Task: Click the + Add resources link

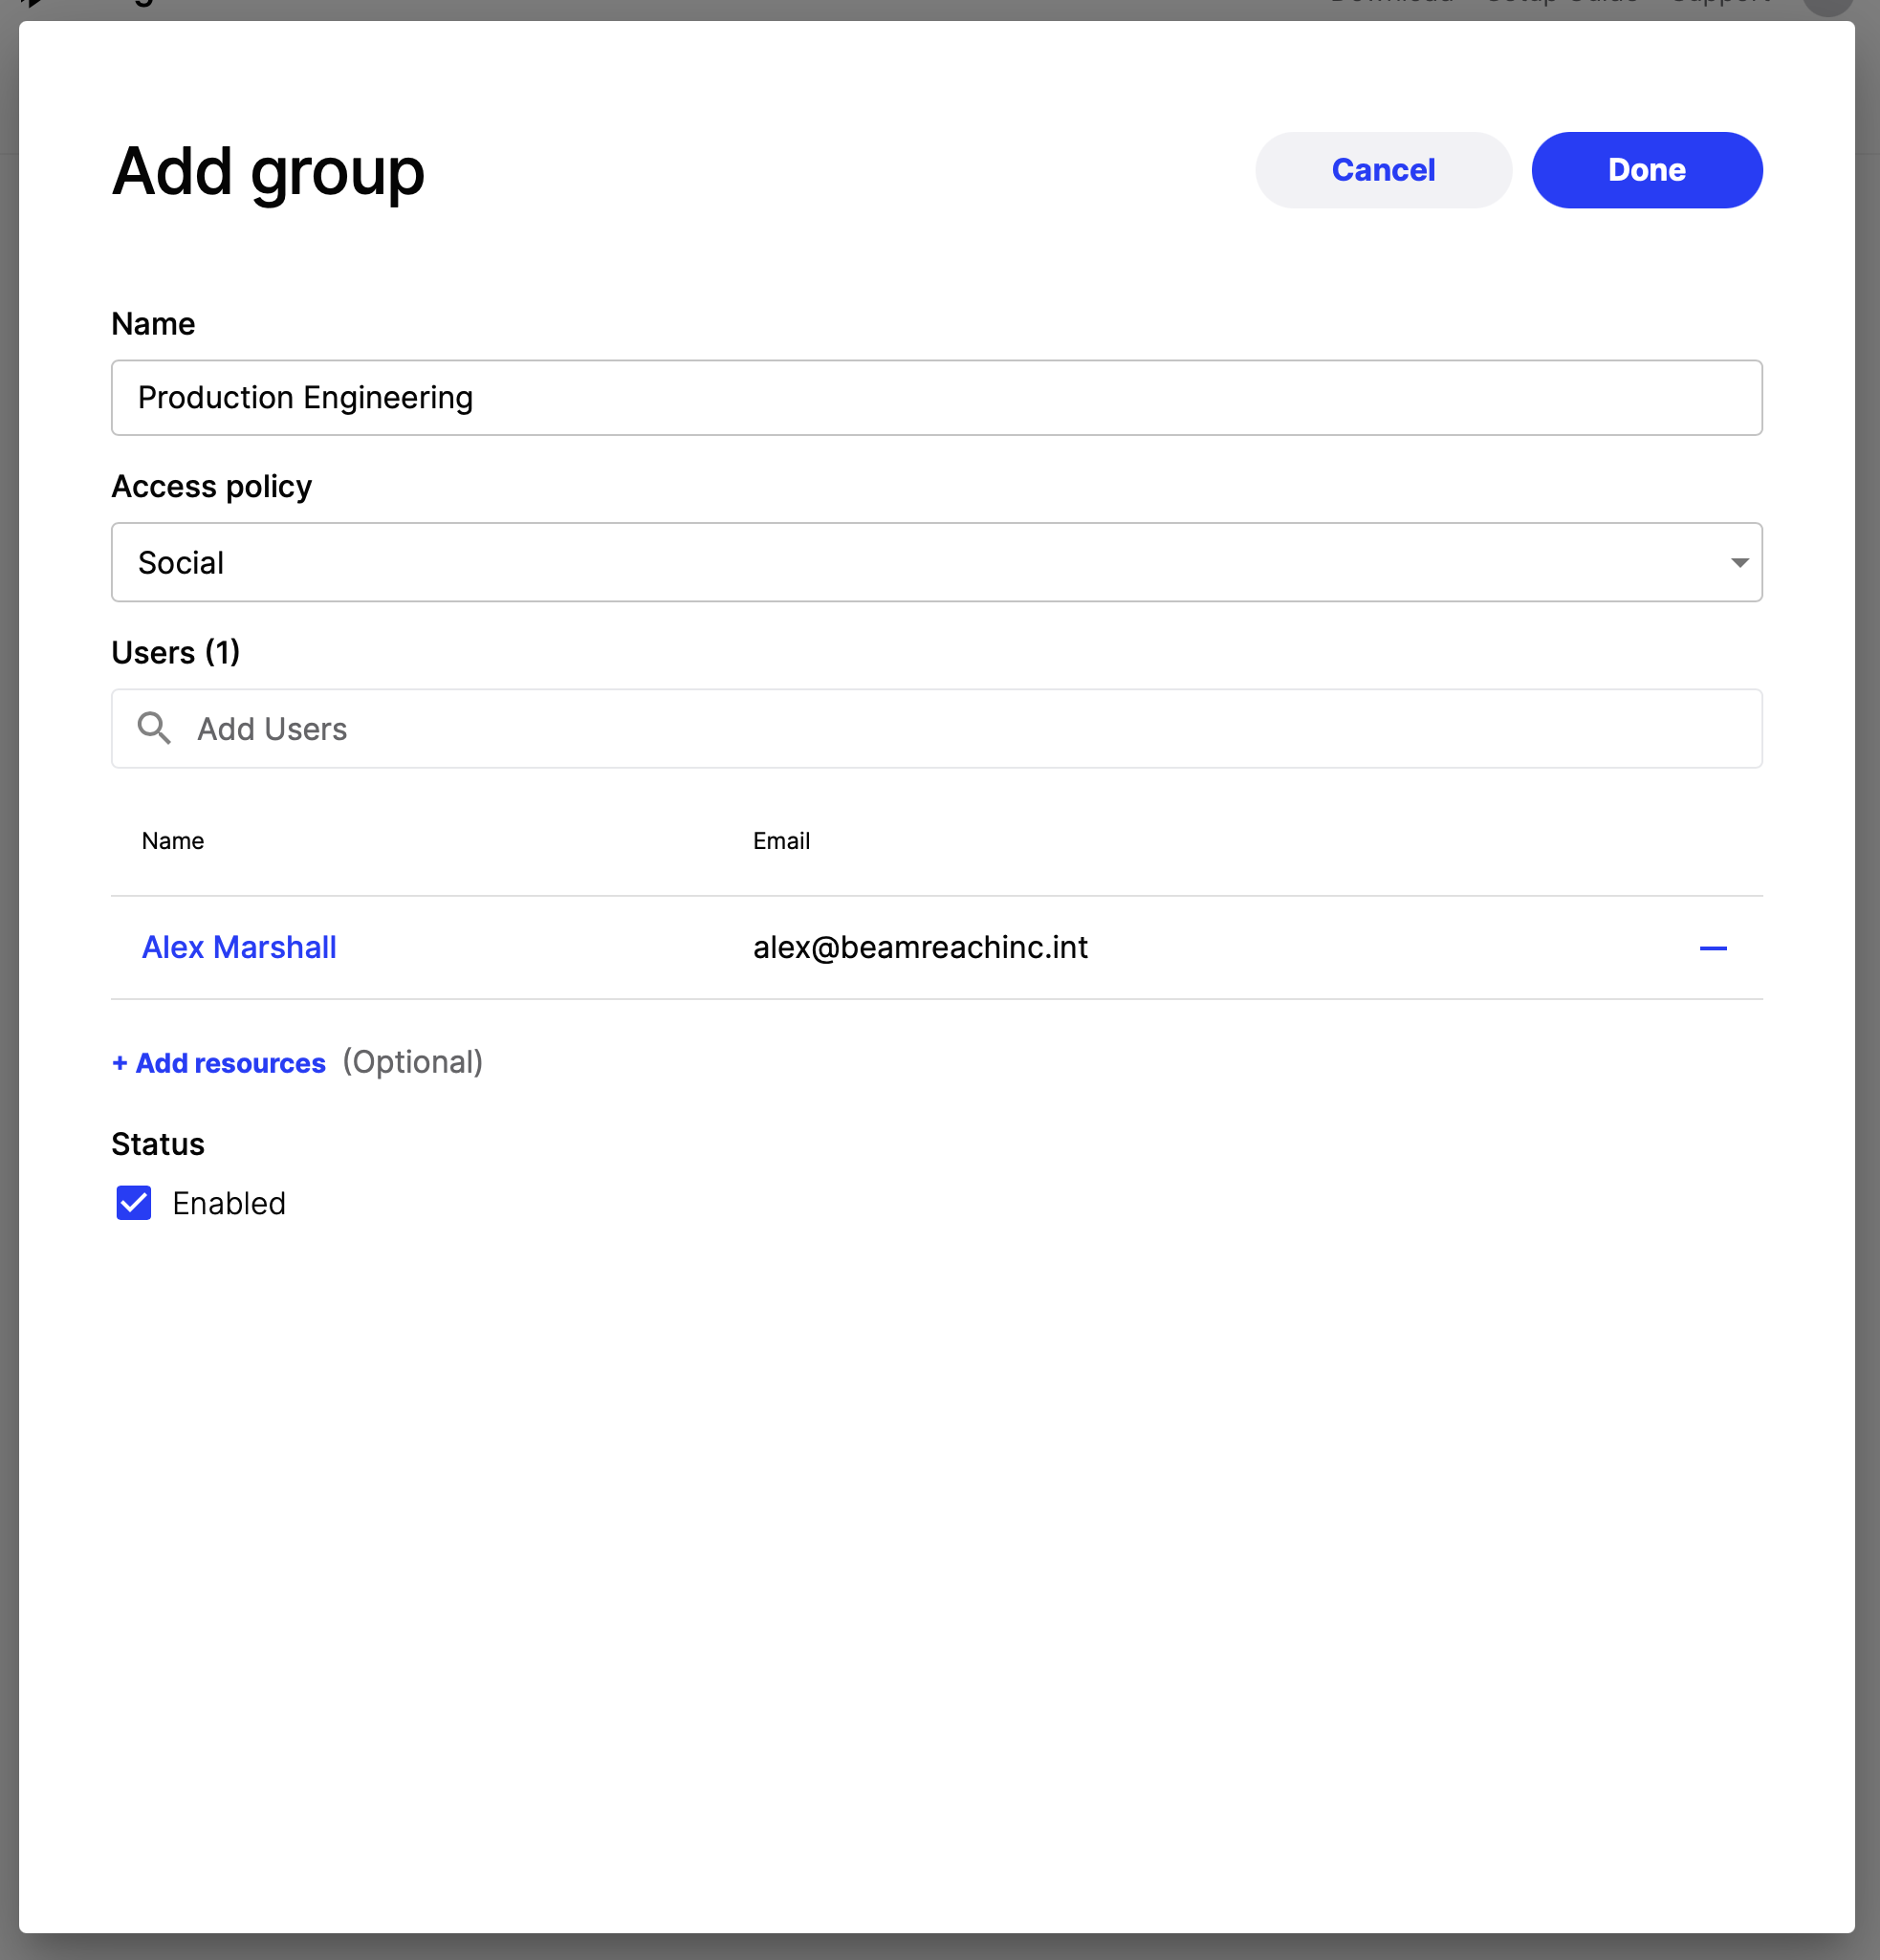Action: [x=219, y=1063]
